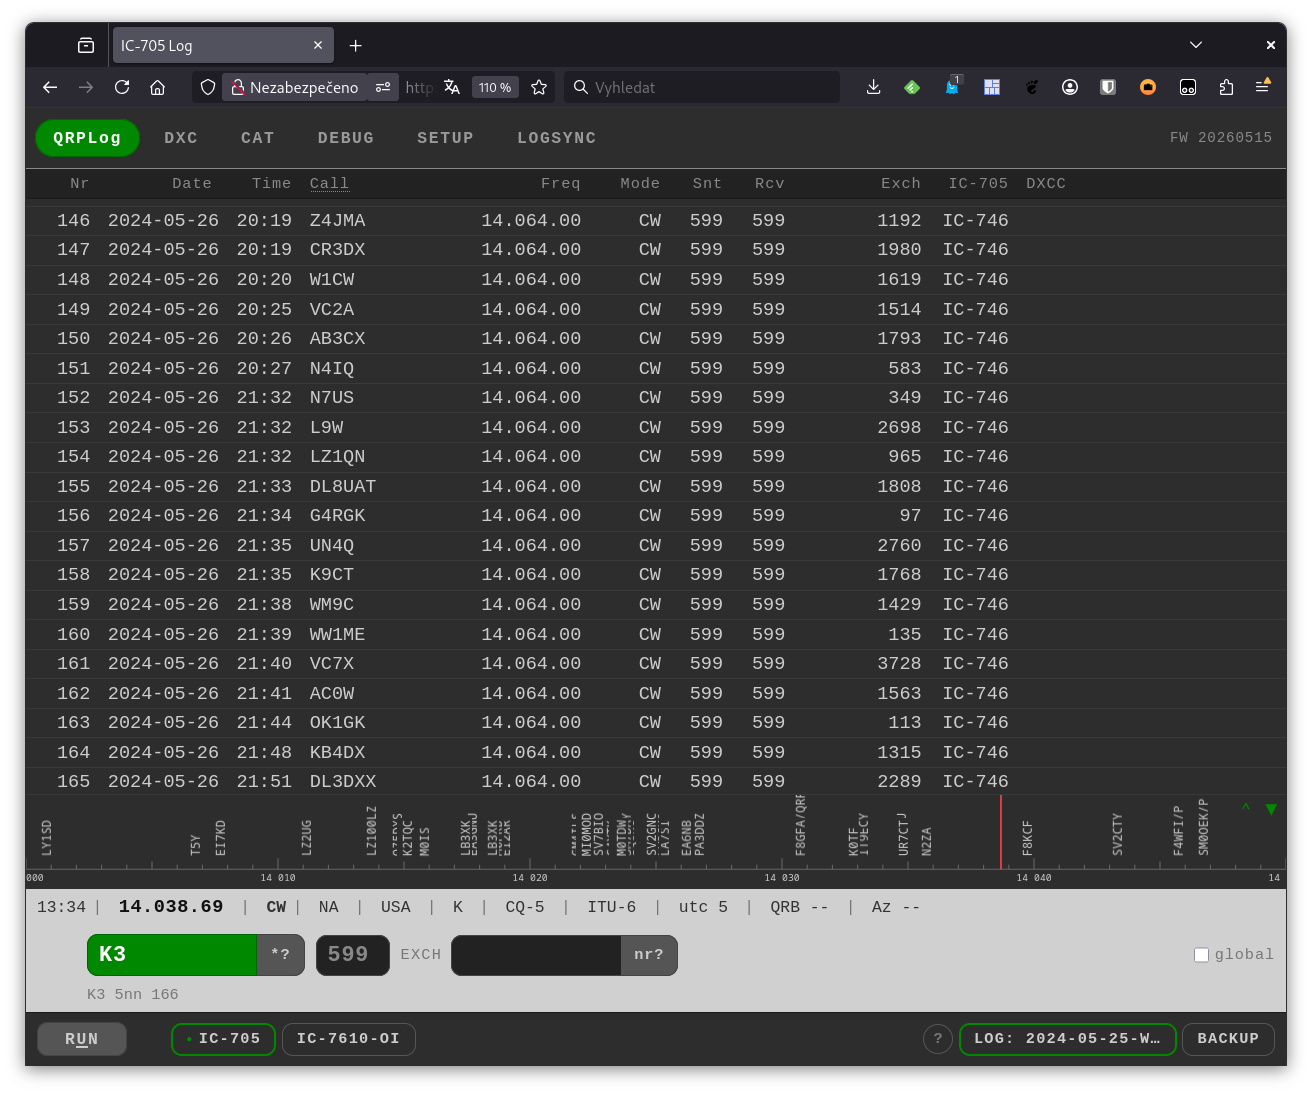Click the blue extension icon with badge 1
Screen dimensions: 1312x1094
[x=952, y=87]
